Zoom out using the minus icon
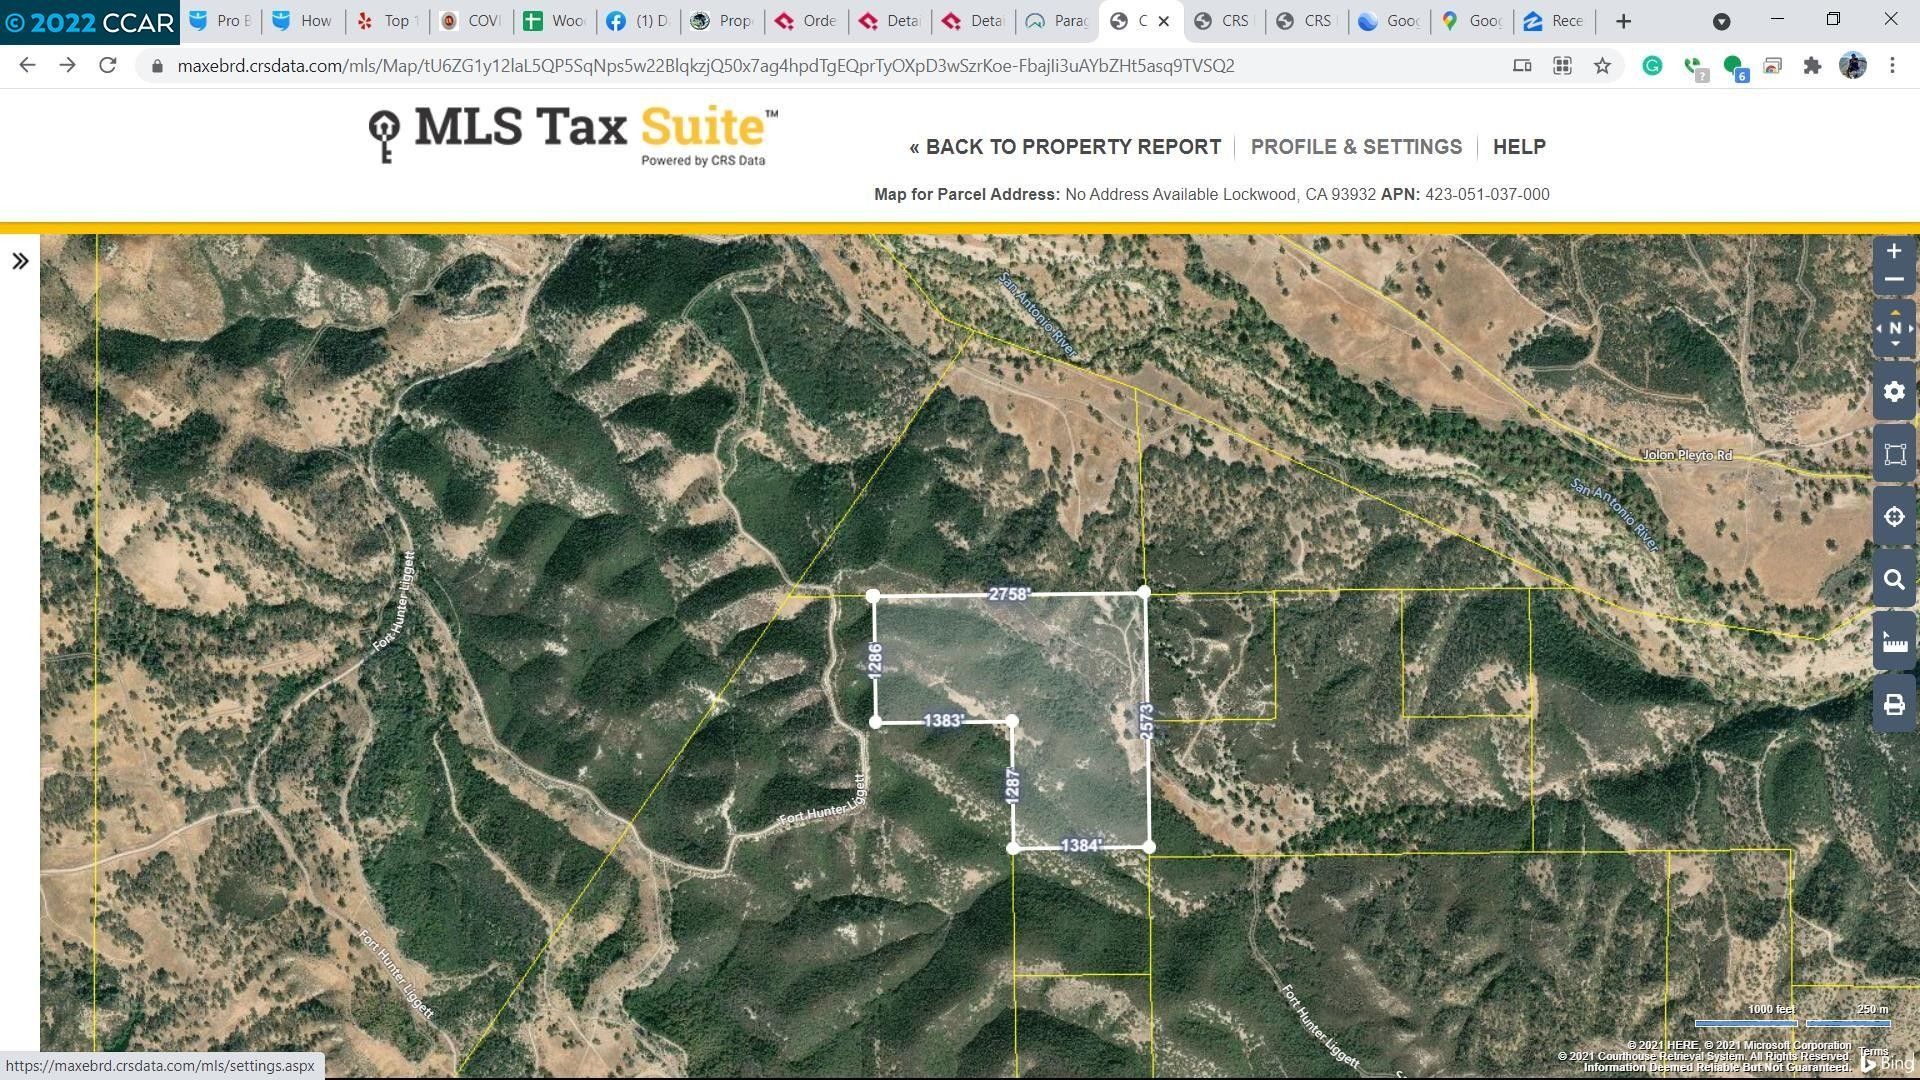The height and width of the screenshot is (1080, 1920). coord(1894,279)
